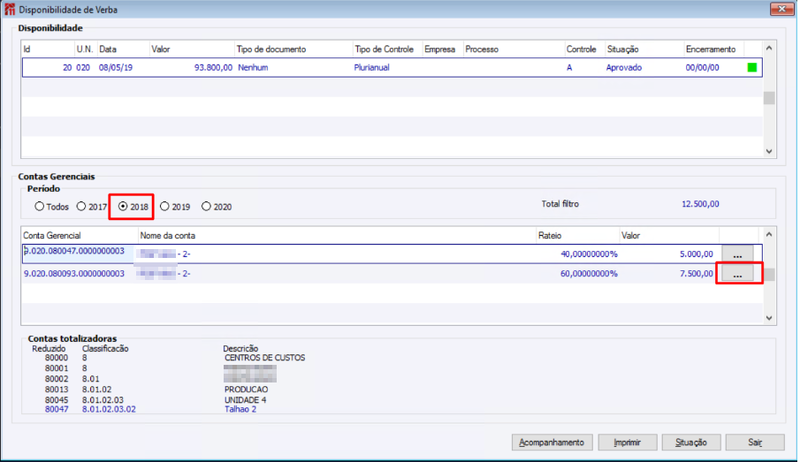Select the Todos period radio button

[39, 207]
